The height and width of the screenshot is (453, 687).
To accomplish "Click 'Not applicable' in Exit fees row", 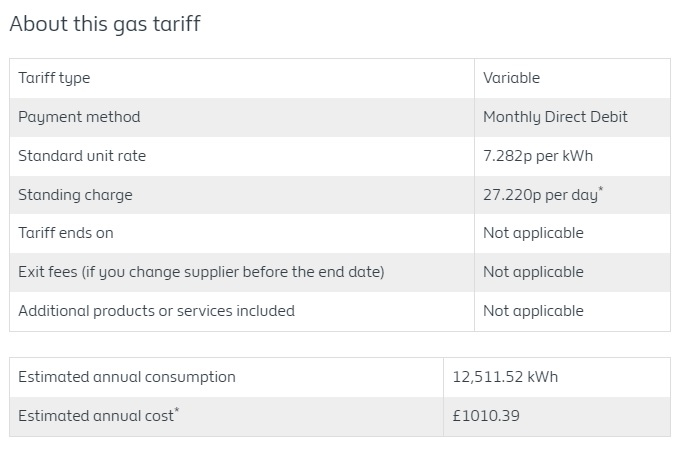I will [x=533, y=272].
